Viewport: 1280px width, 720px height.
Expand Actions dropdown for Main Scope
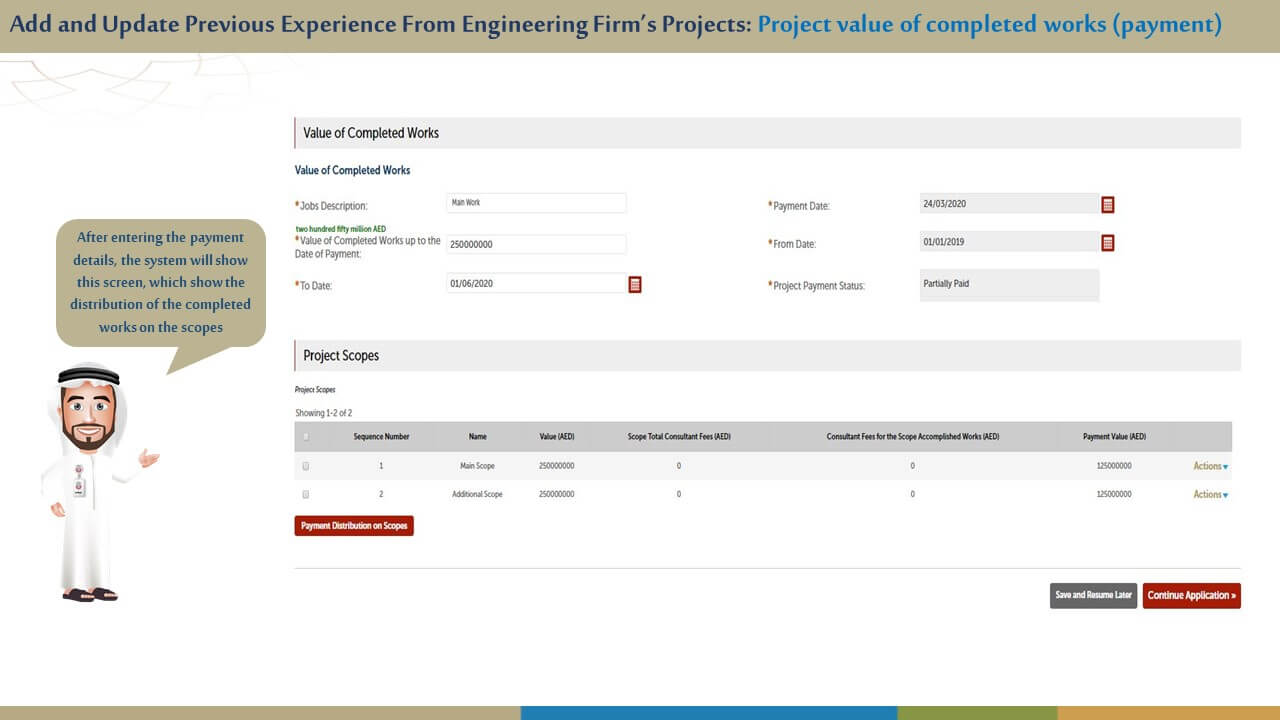point(1210,466)
